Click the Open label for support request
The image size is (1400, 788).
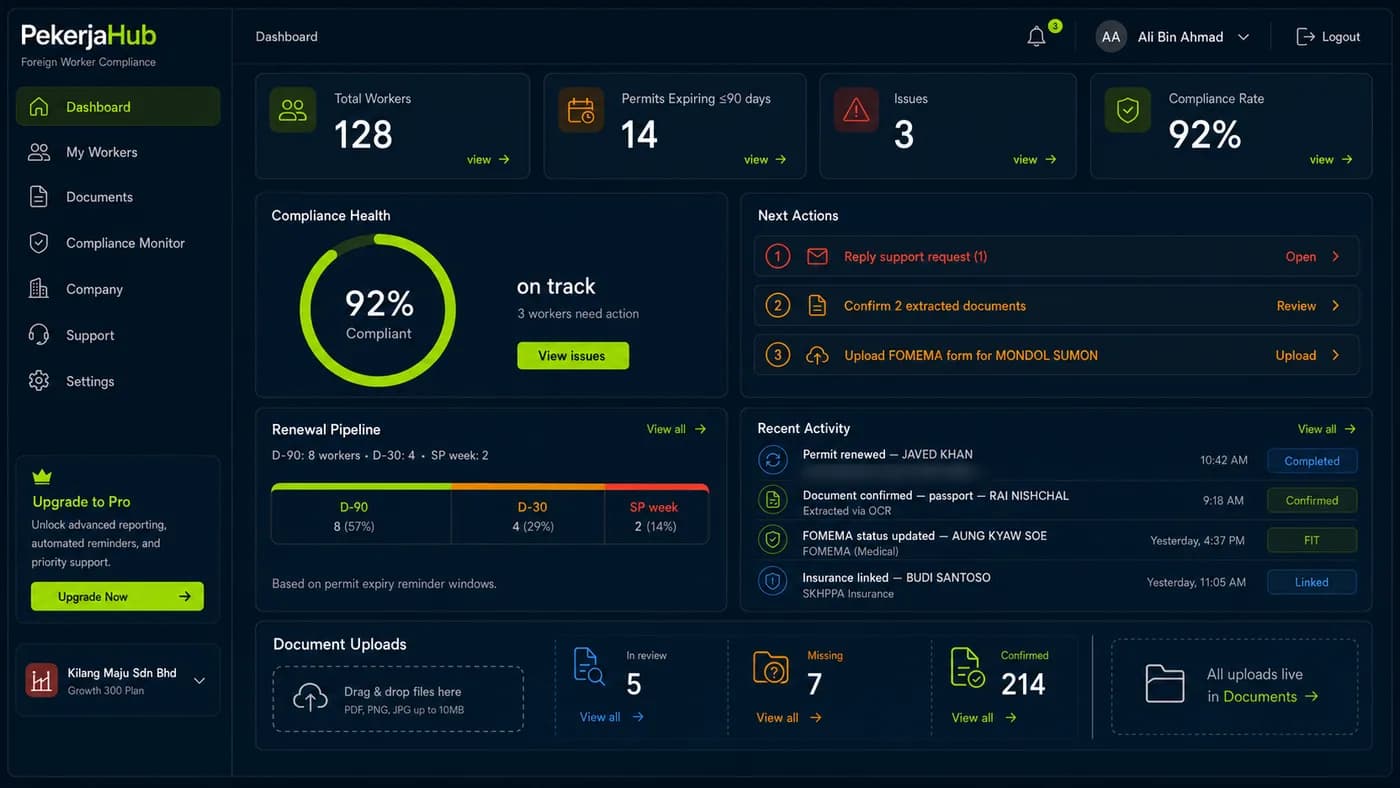click(1300, 257)
